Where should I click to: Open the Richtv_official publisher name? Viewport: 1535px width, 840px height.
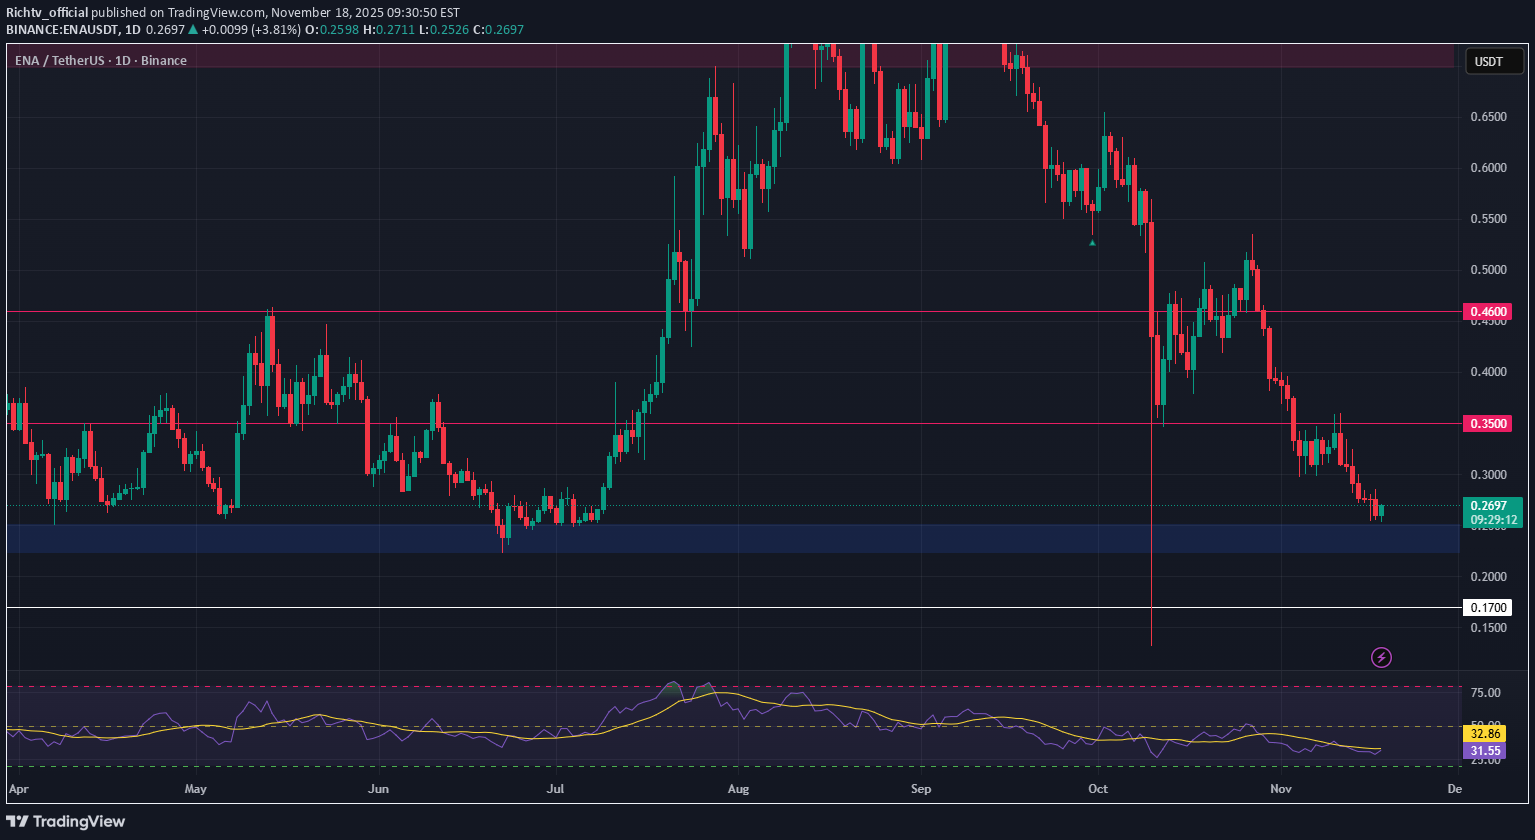[47, 12]
